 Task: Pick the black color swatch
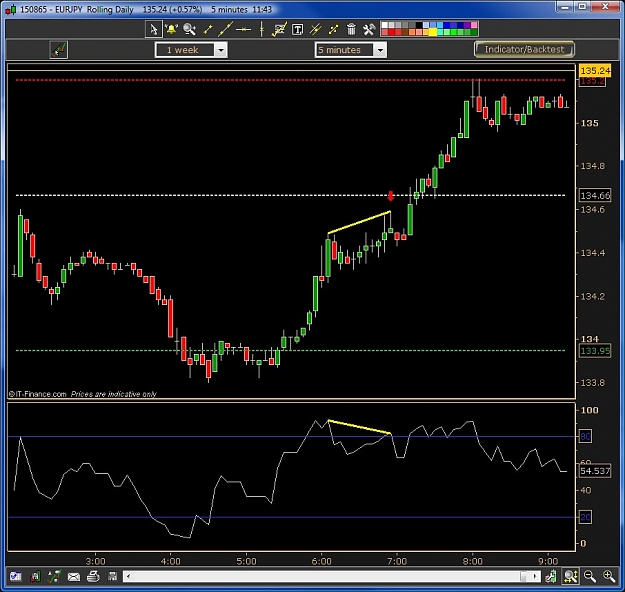(419, 25)
